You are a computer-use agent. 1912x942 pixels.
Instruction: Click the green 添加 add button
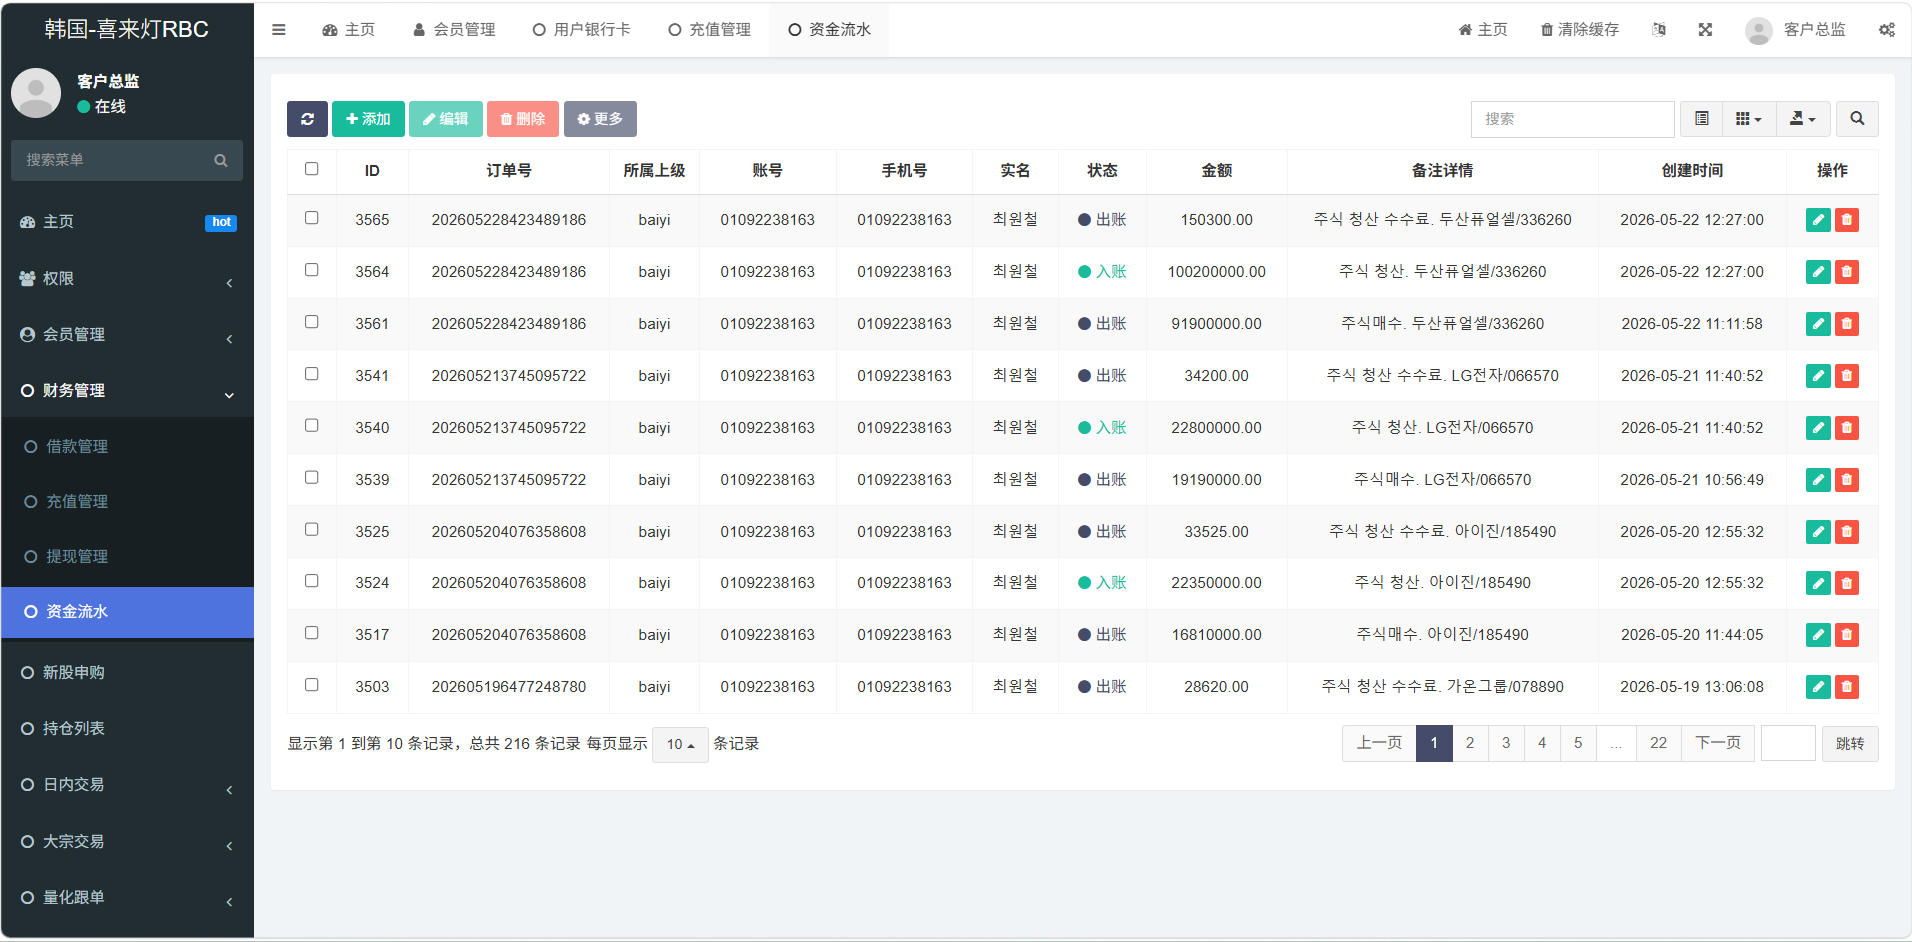368,119
